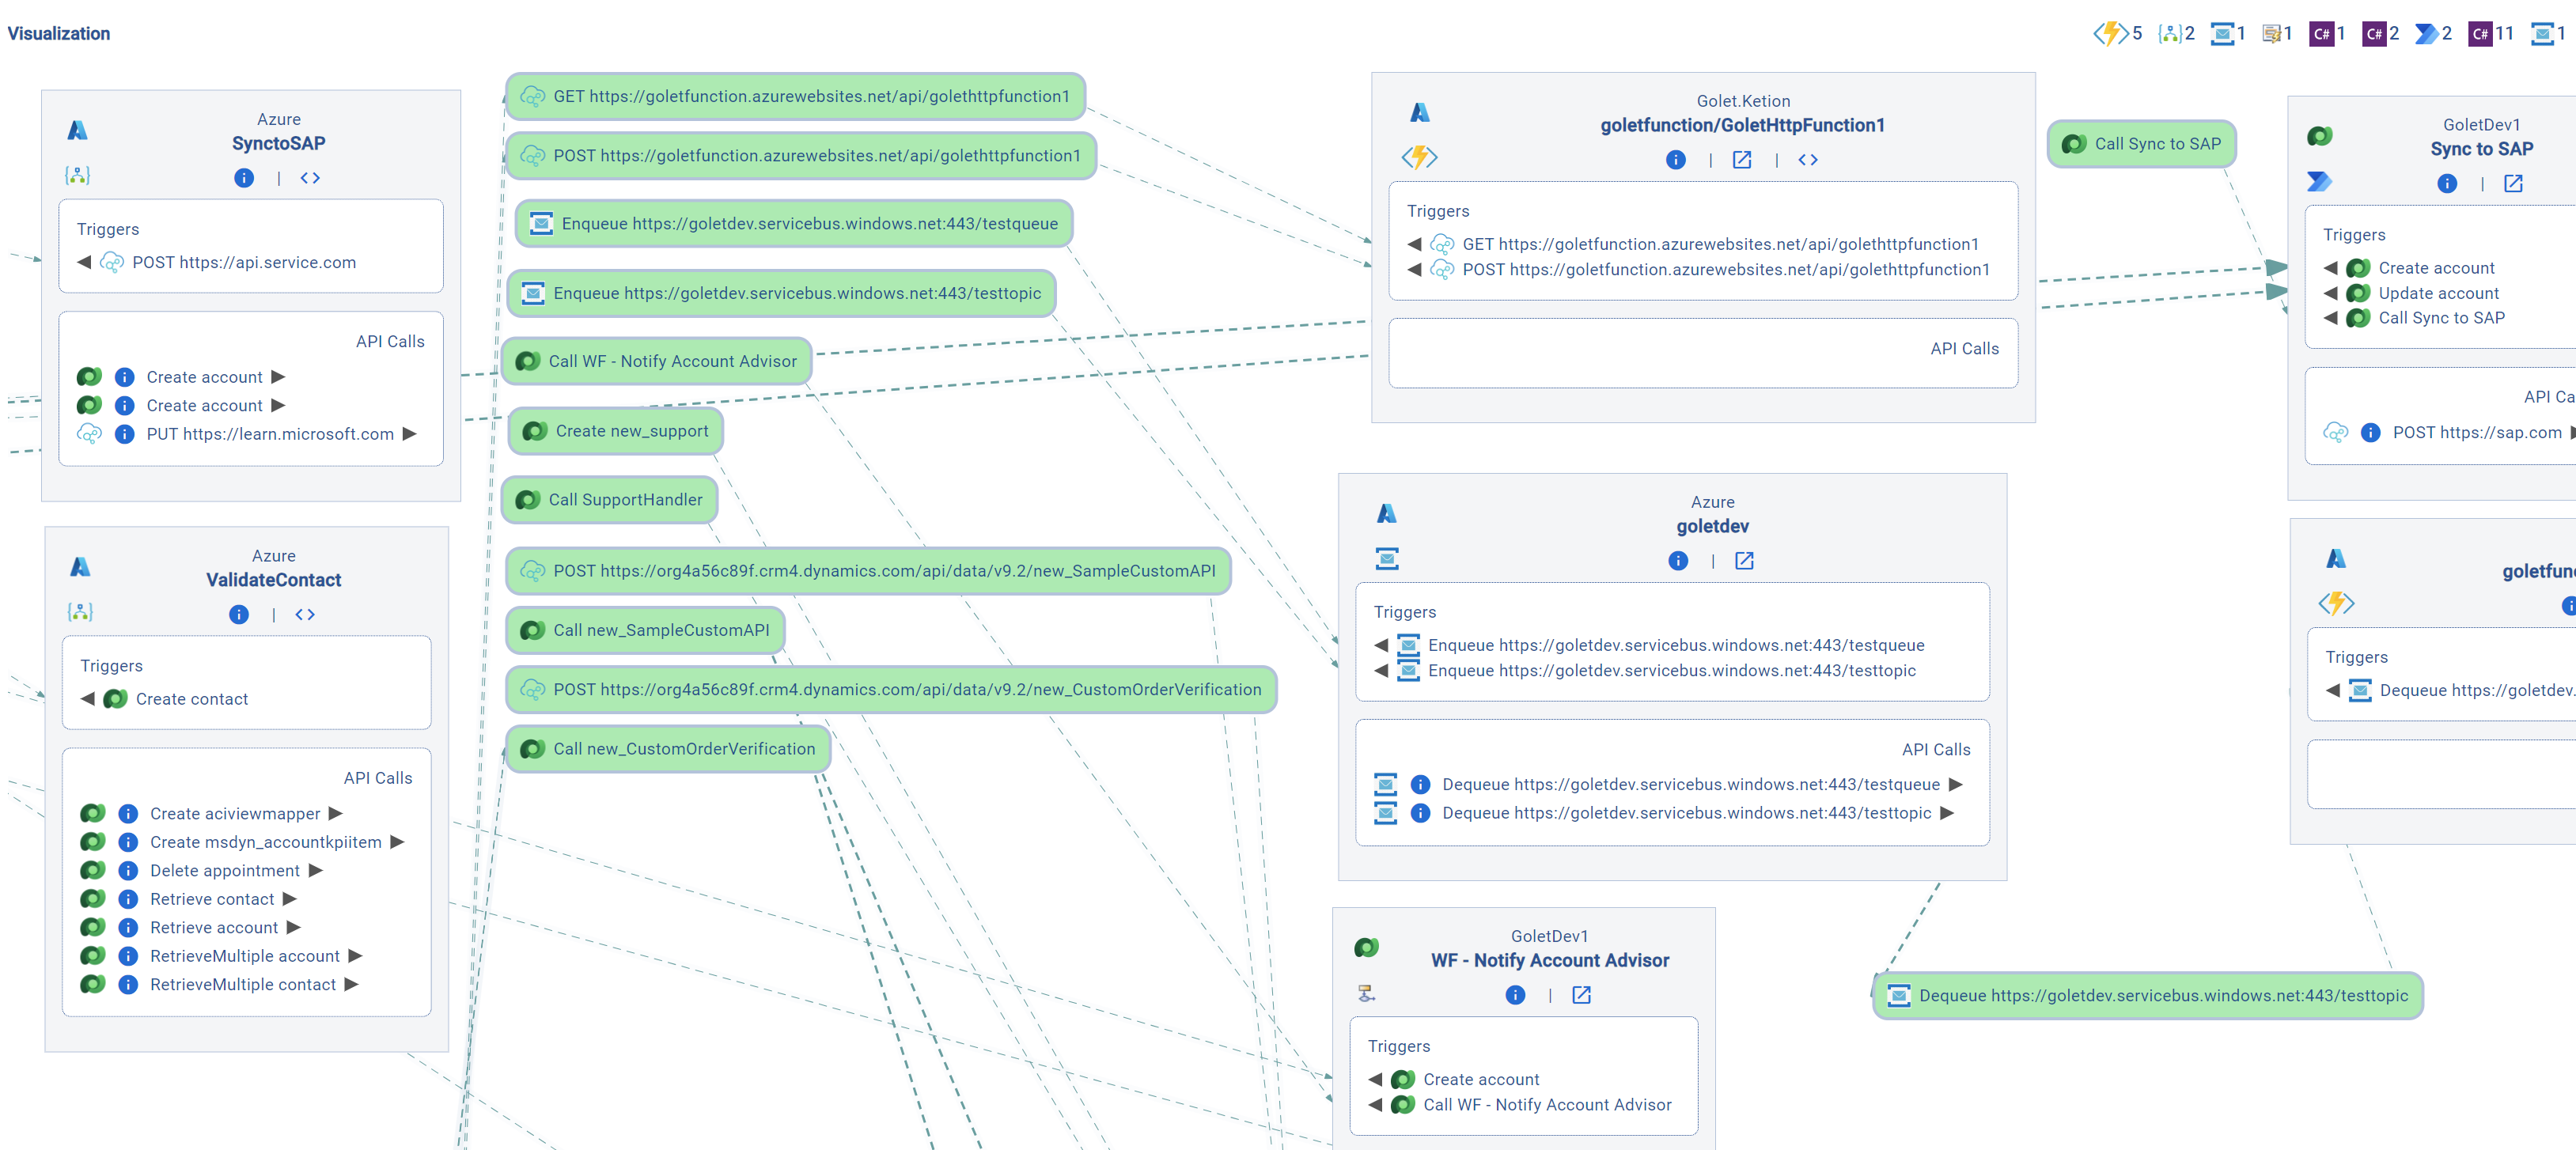Click the ValidateContact card title

click(274, 580)
